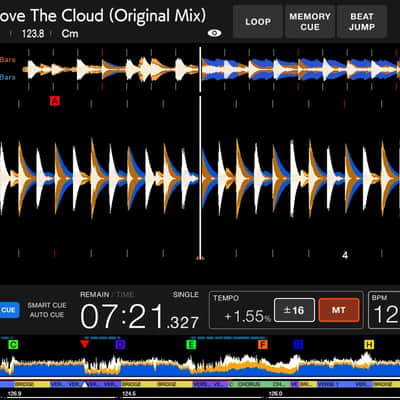Select green hot cue E on overview
This screenshot has width=400, height=400.
tap(191, 344)
